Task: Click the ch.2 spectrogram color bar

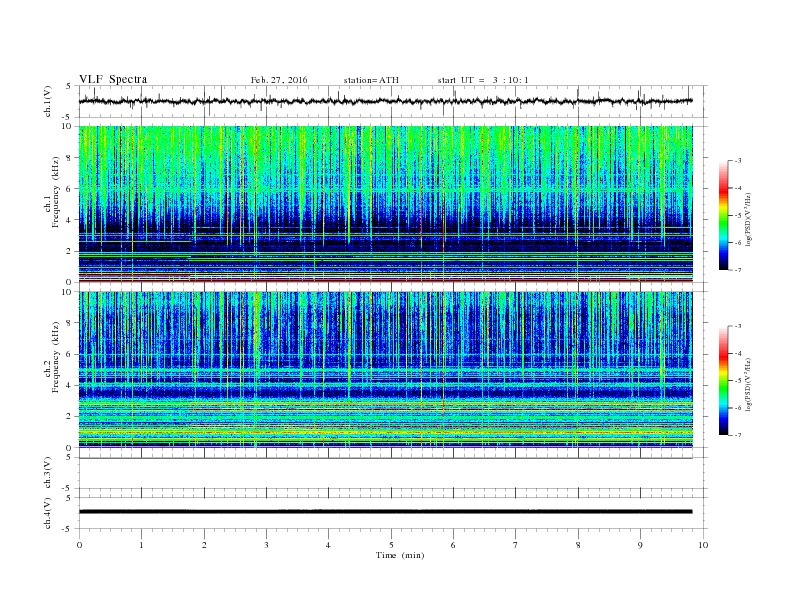Action: tap(723, 380)
